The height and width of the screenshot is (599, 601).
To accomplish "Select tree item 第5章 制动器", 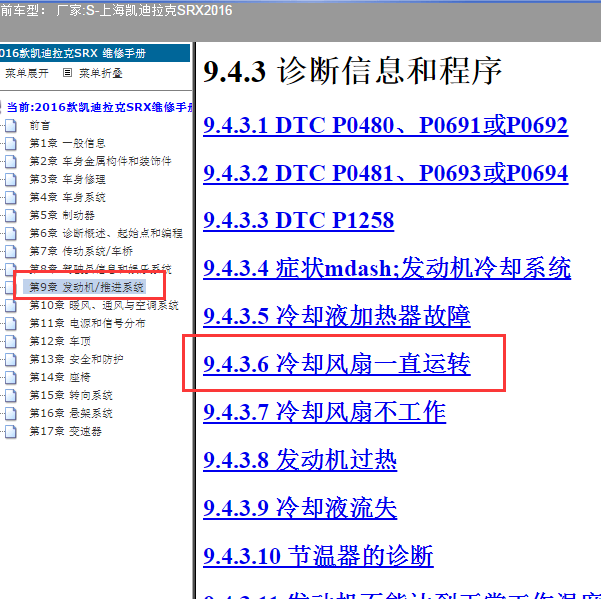I will pyautogui.click(x=62, y=215).
